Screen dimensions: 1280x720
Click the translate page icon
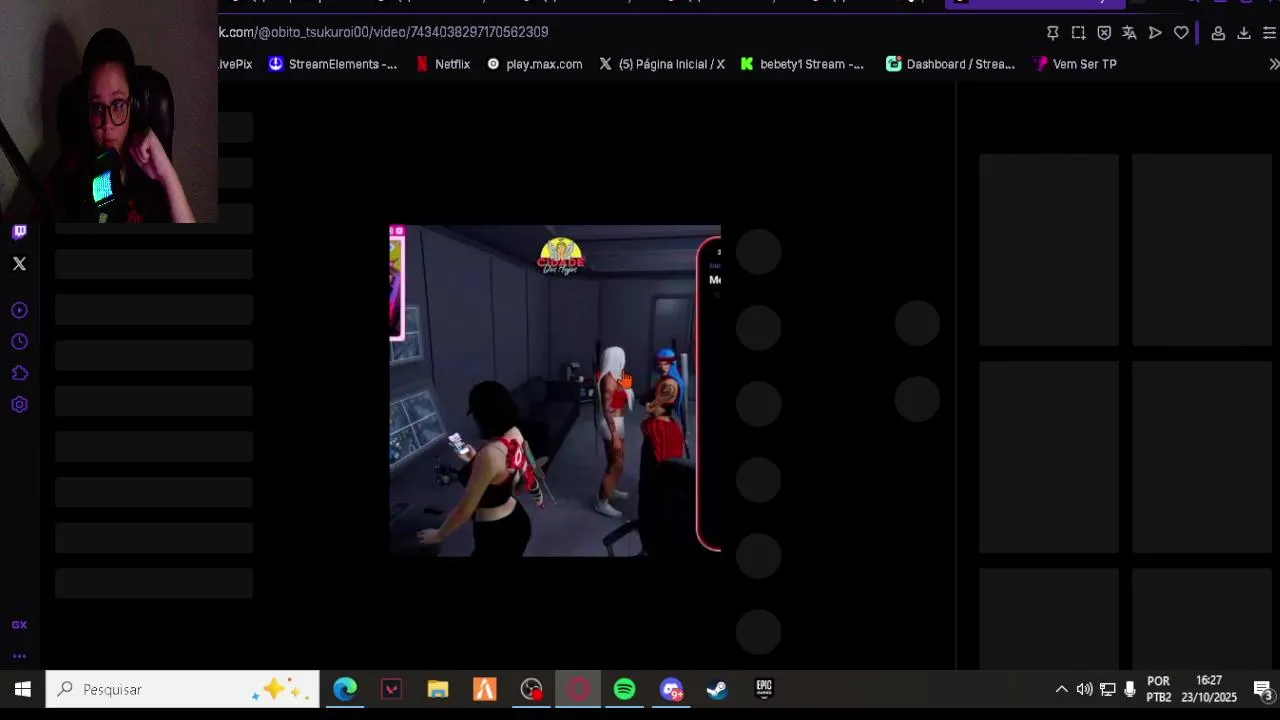(x=1129, y=33)
